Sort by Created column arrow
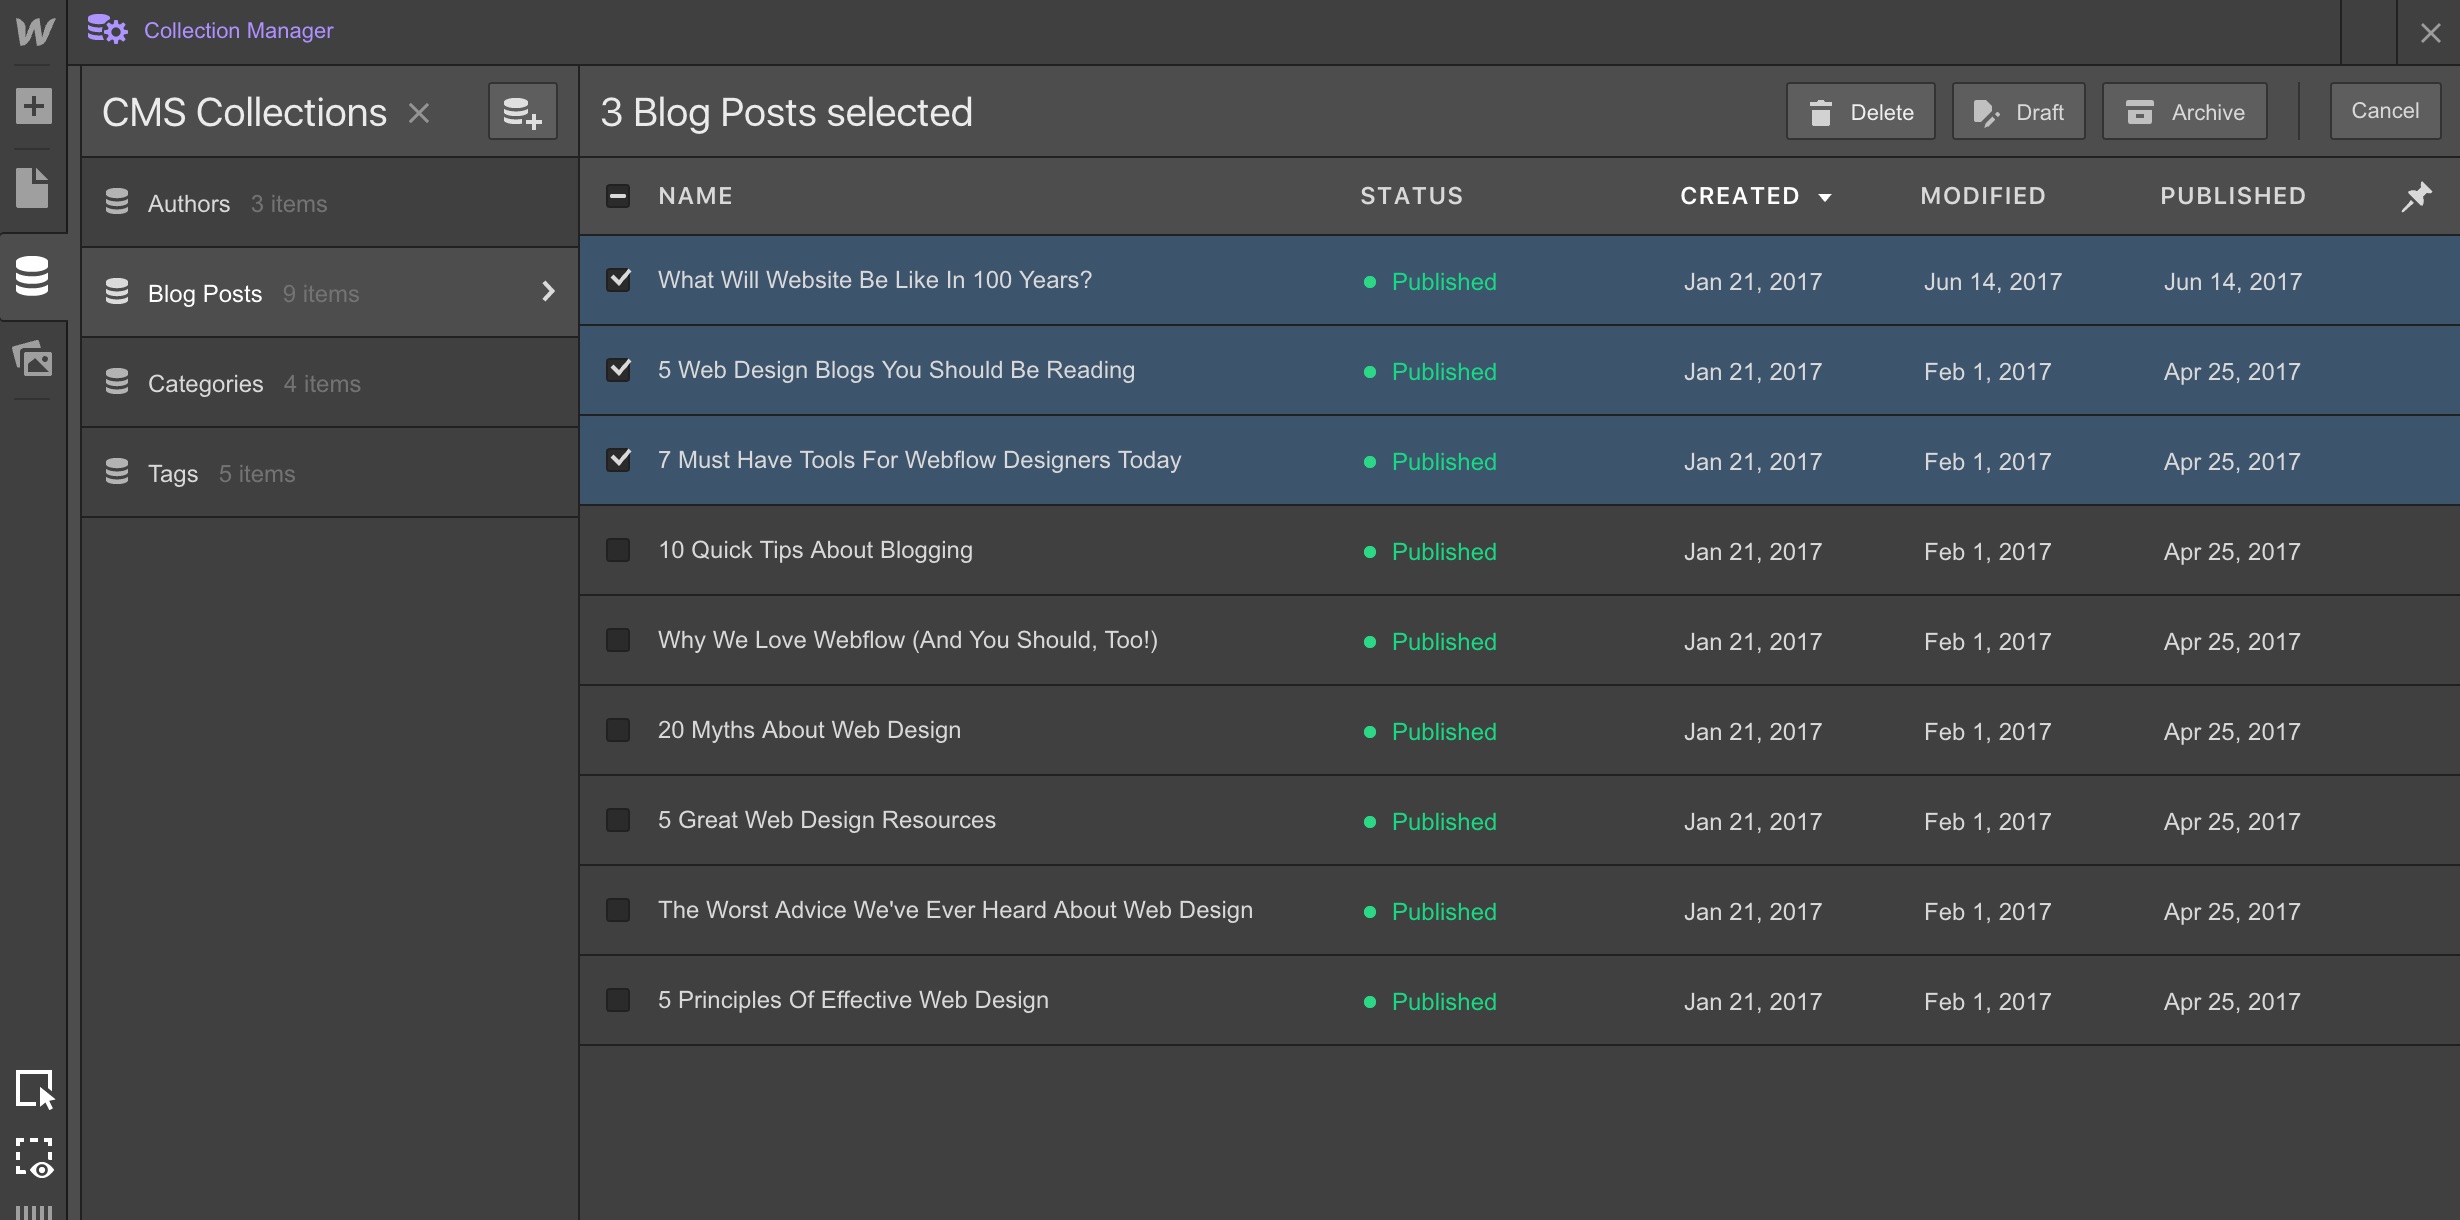 (x=1825, y=197)
